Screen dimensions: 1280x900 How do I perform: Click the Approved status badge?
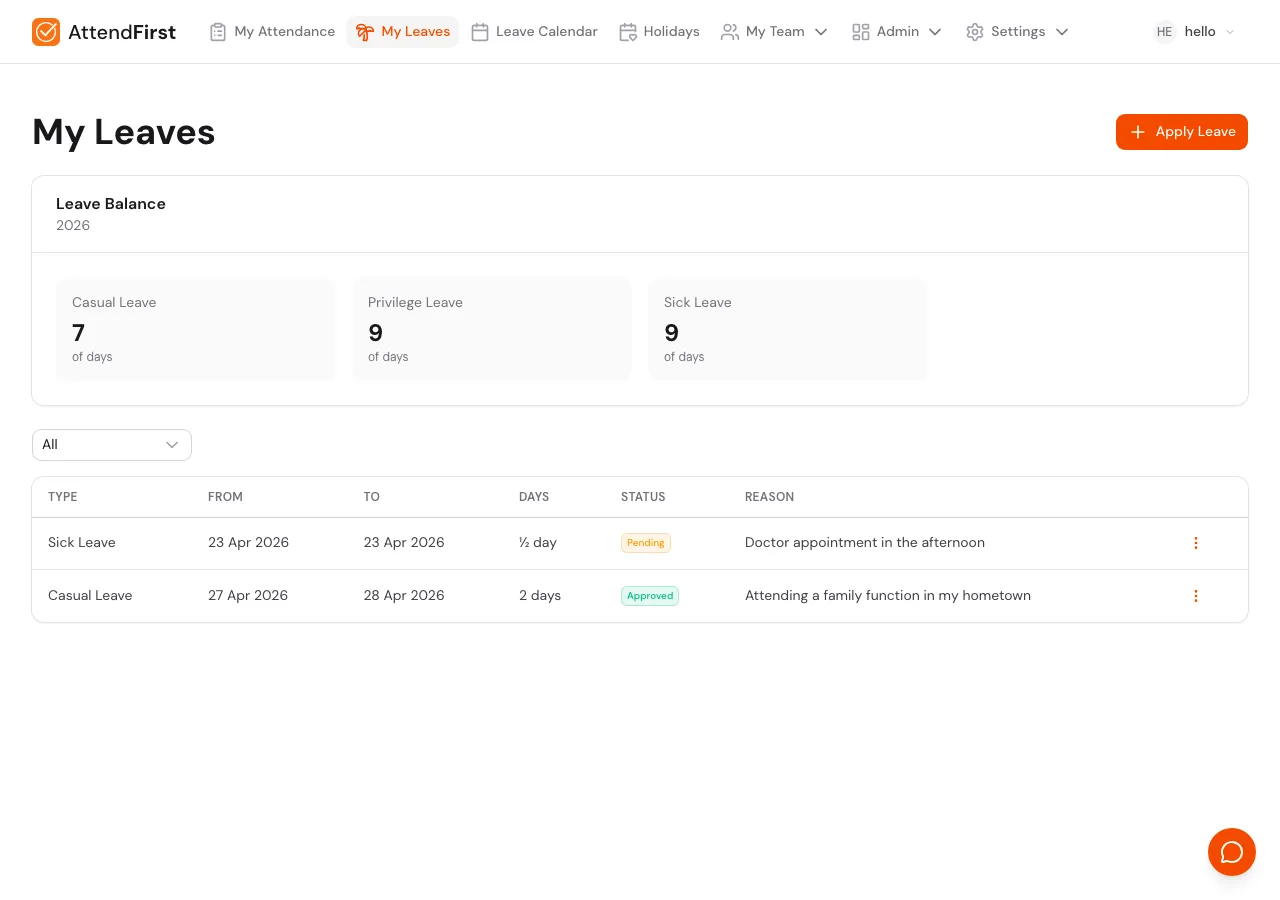click(650, 595)
